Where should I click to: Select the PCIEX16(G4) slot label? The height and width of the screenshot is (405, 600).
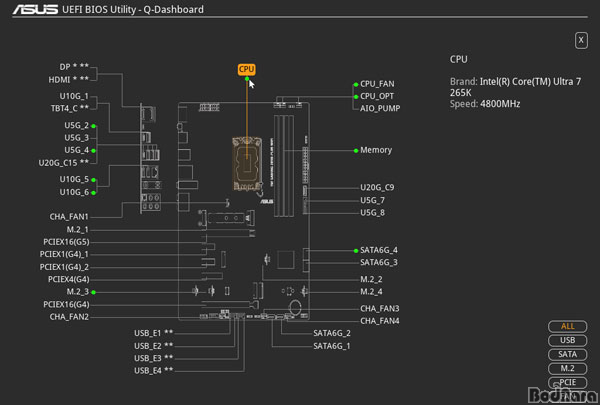[x=66, y=305]
